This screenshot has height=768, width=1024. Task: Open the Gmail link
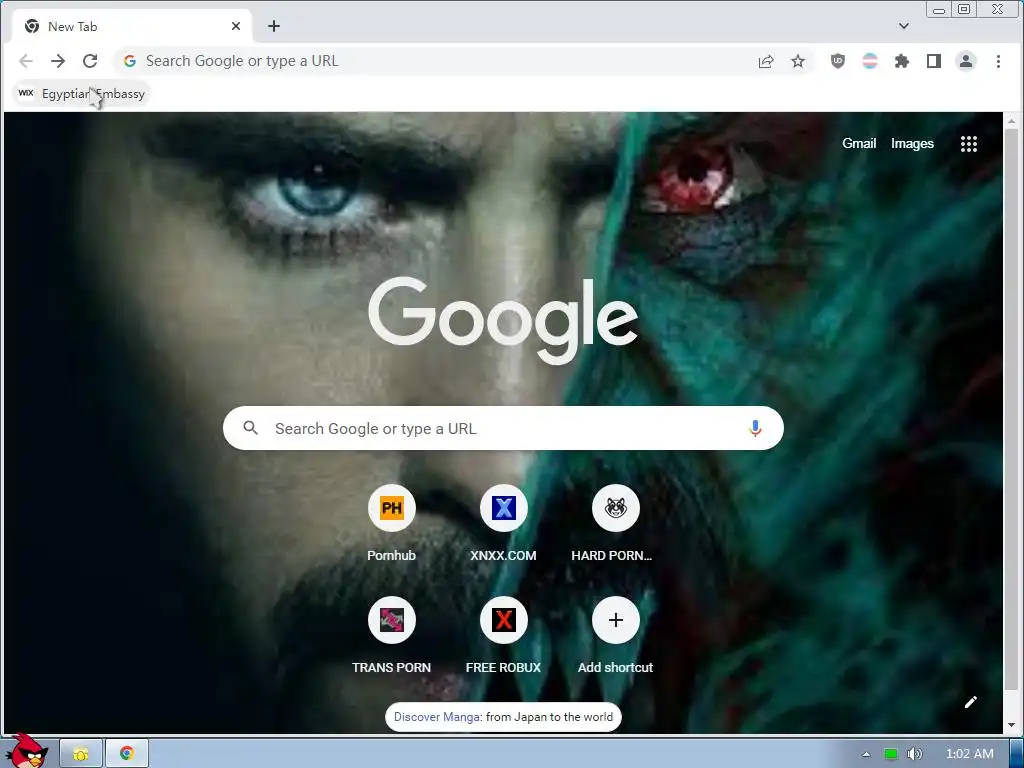coord(859,144)
